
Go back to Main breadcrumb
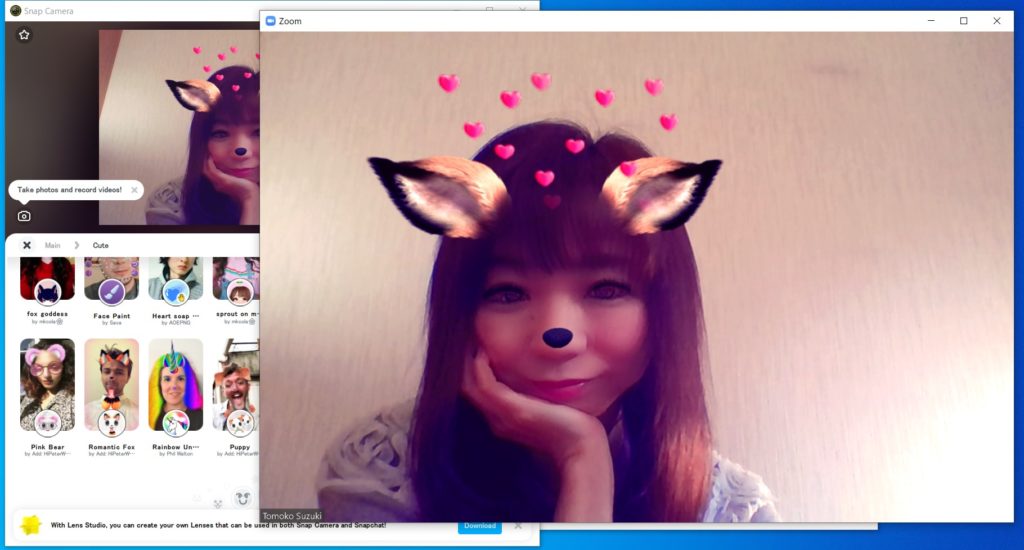pyautogui.click(x=52, y=246)
